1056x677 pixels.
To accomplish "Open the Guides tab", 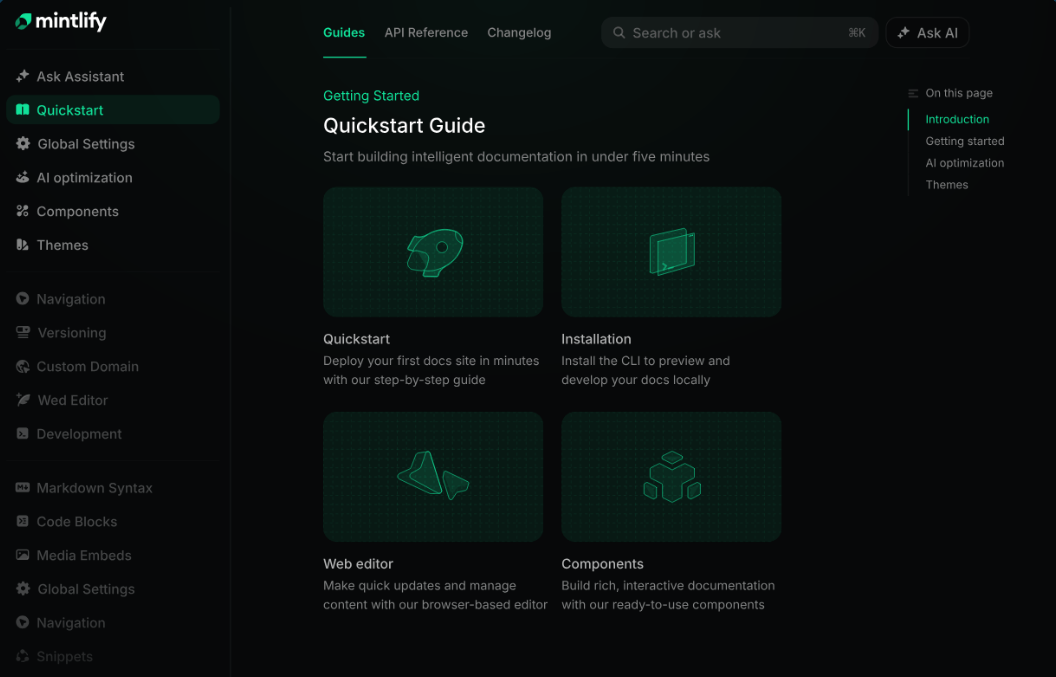I will 343,32.
